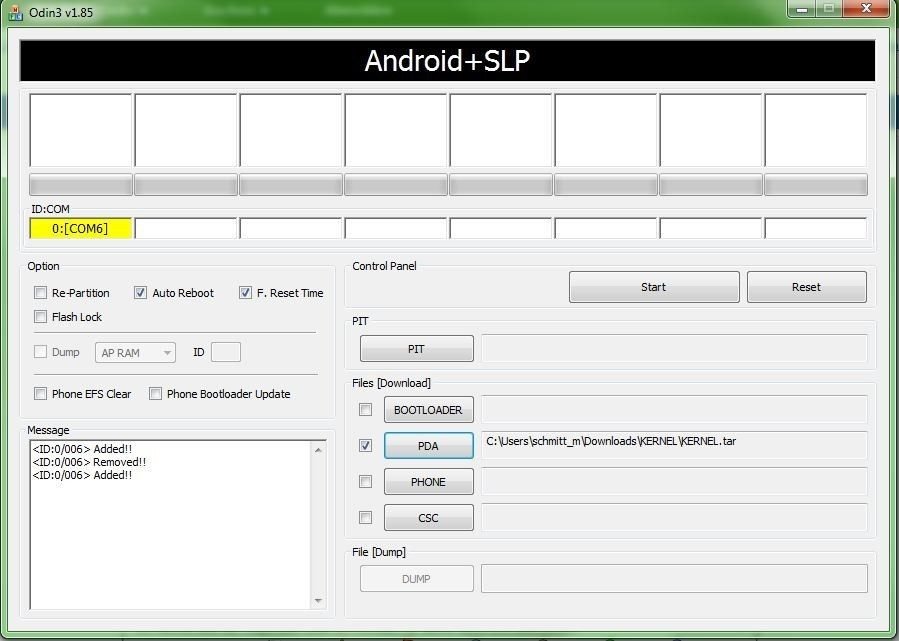Minimize the Odin3 window
The width and height of the screenshot is (899, 641).
click(x=802, y=9)
